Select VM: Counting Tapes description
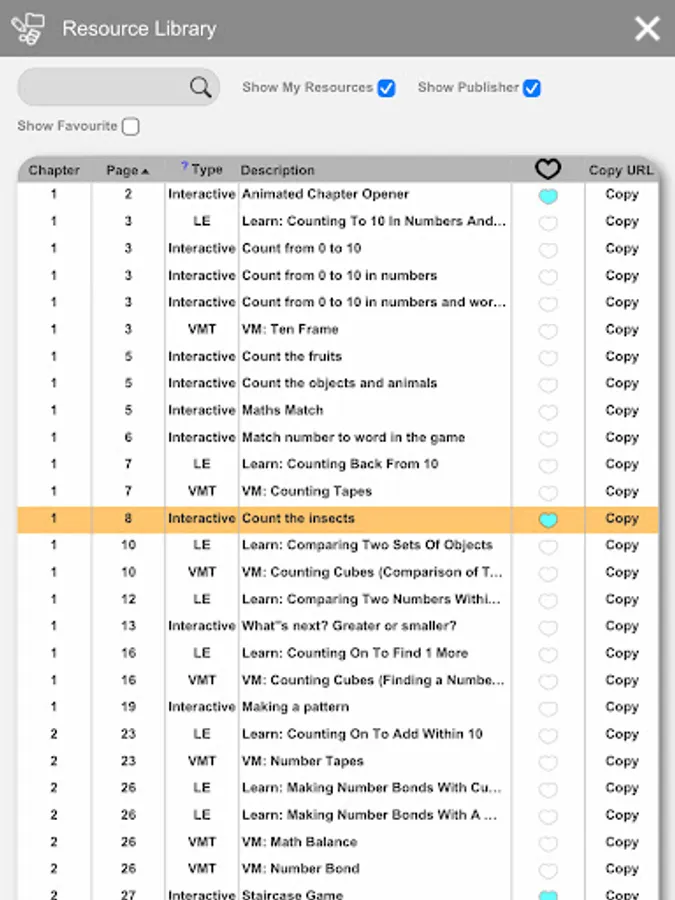 (x=307, y=491)
